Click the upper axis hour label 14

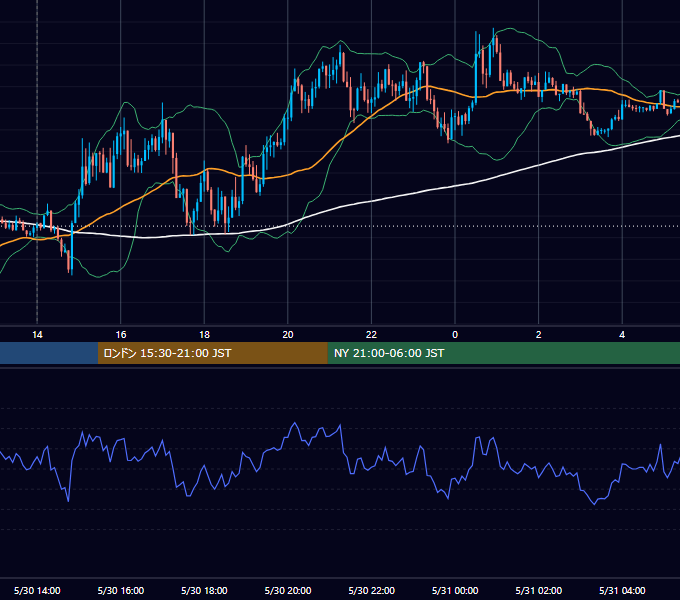point(37,335)
